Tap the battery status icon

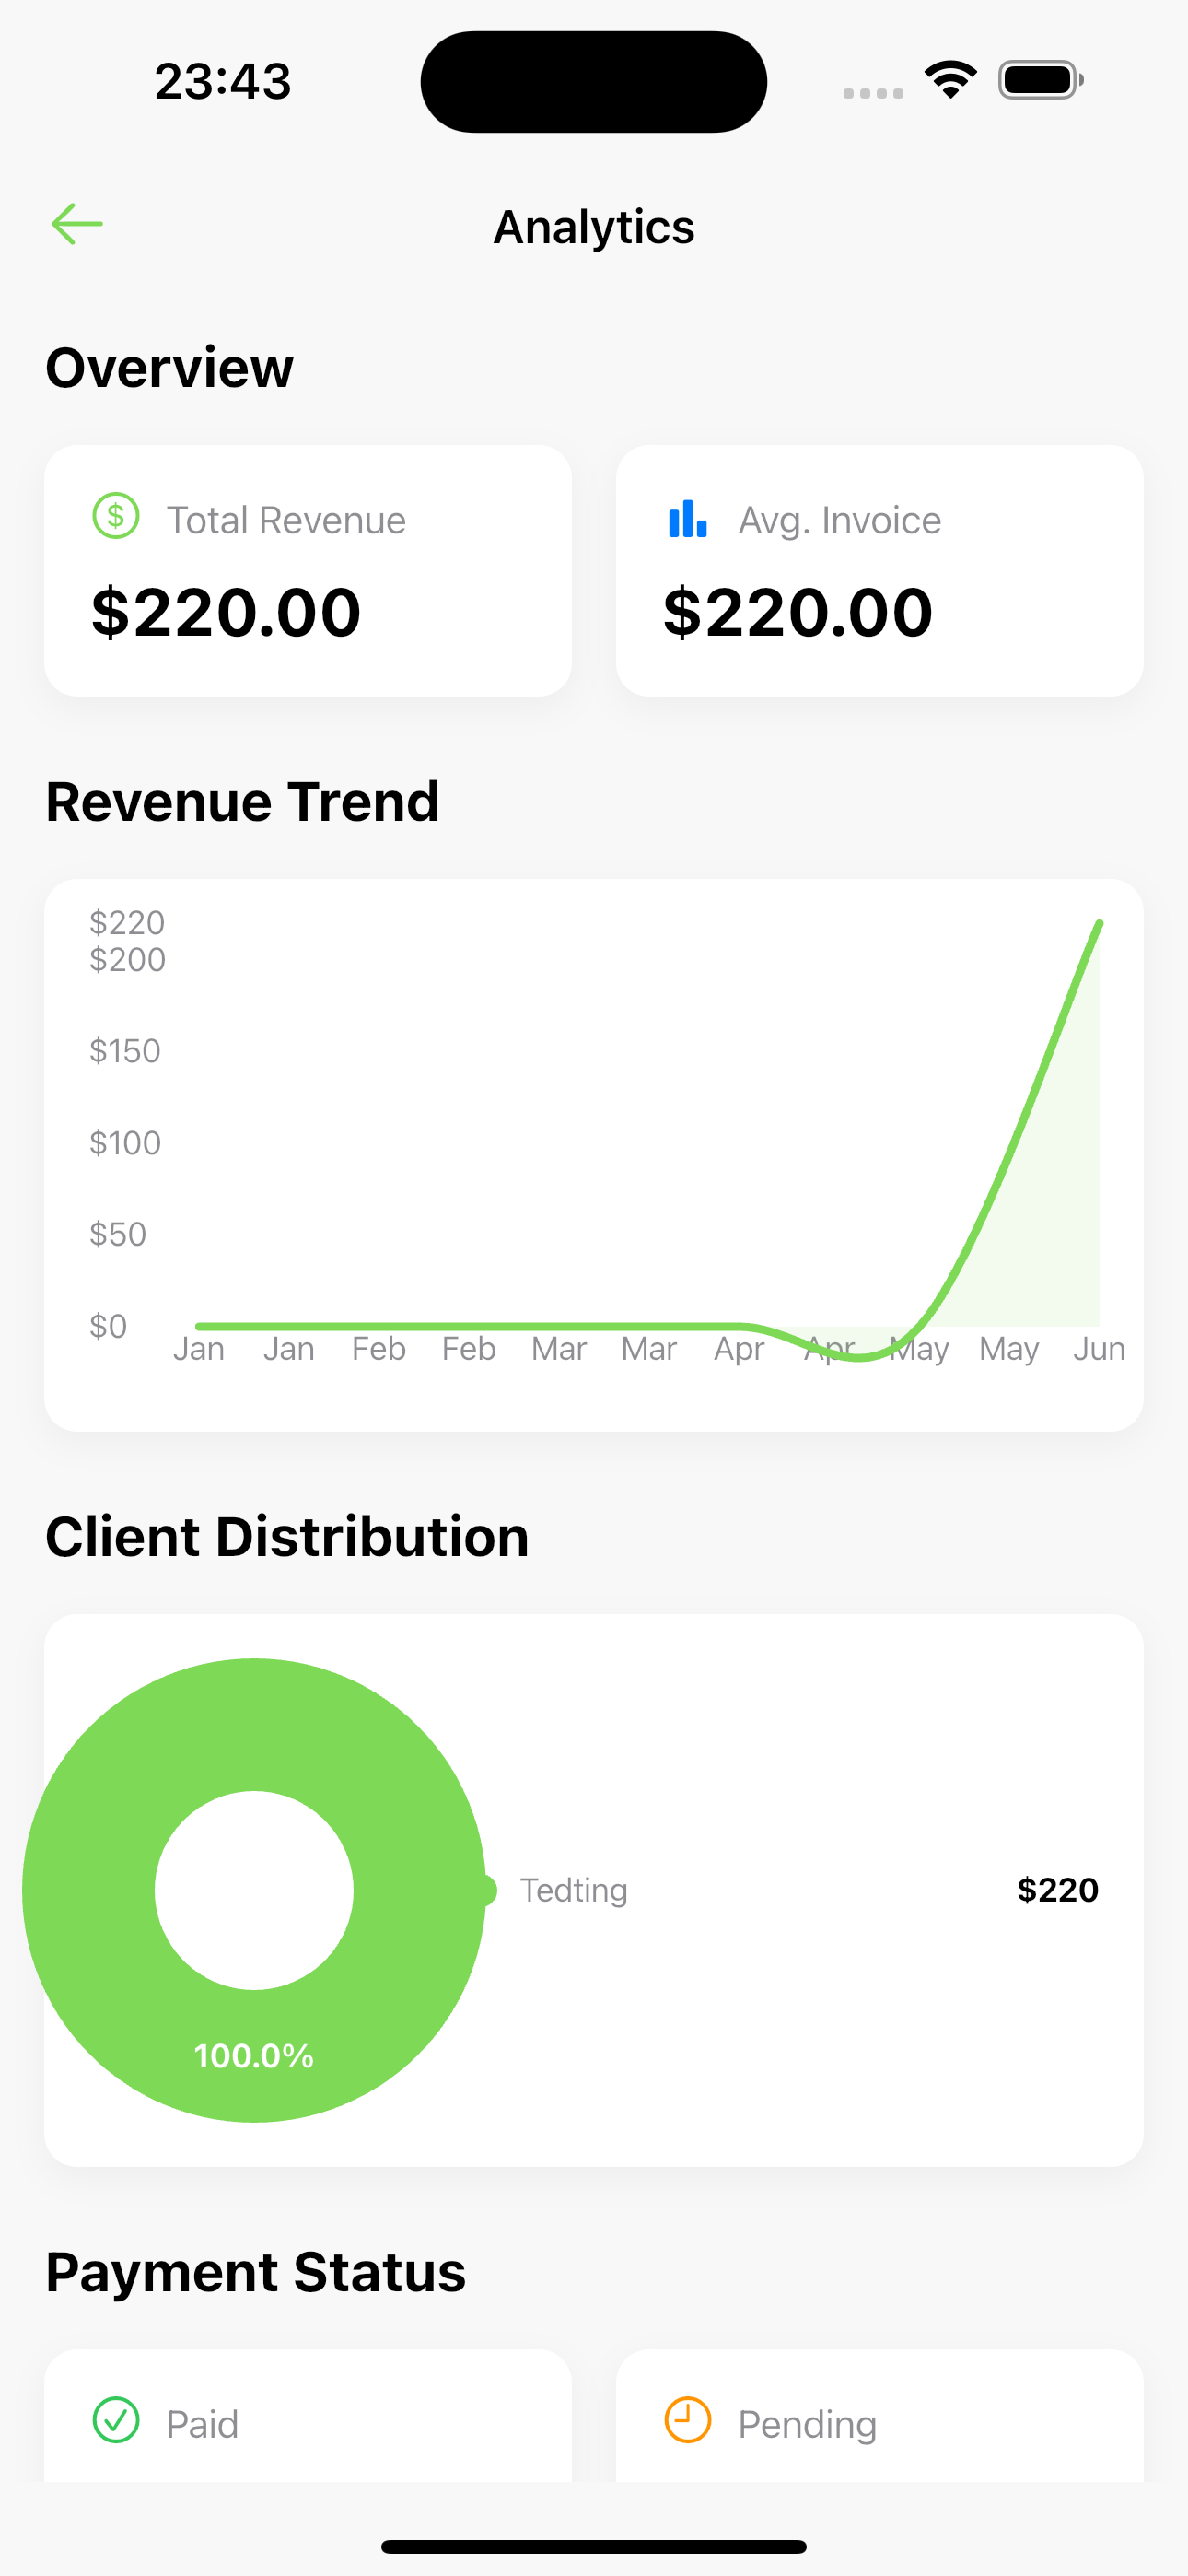click(1041, 80)
